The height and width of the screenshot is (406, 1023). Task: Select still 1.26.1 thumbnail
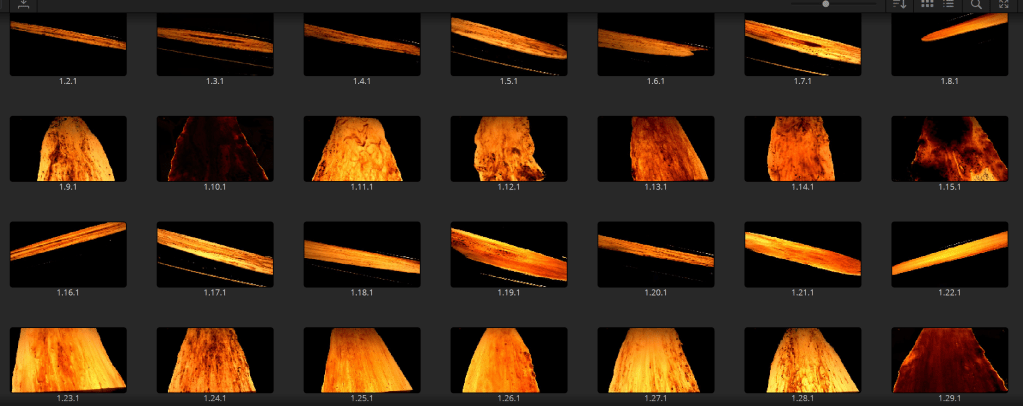point(509,360)
